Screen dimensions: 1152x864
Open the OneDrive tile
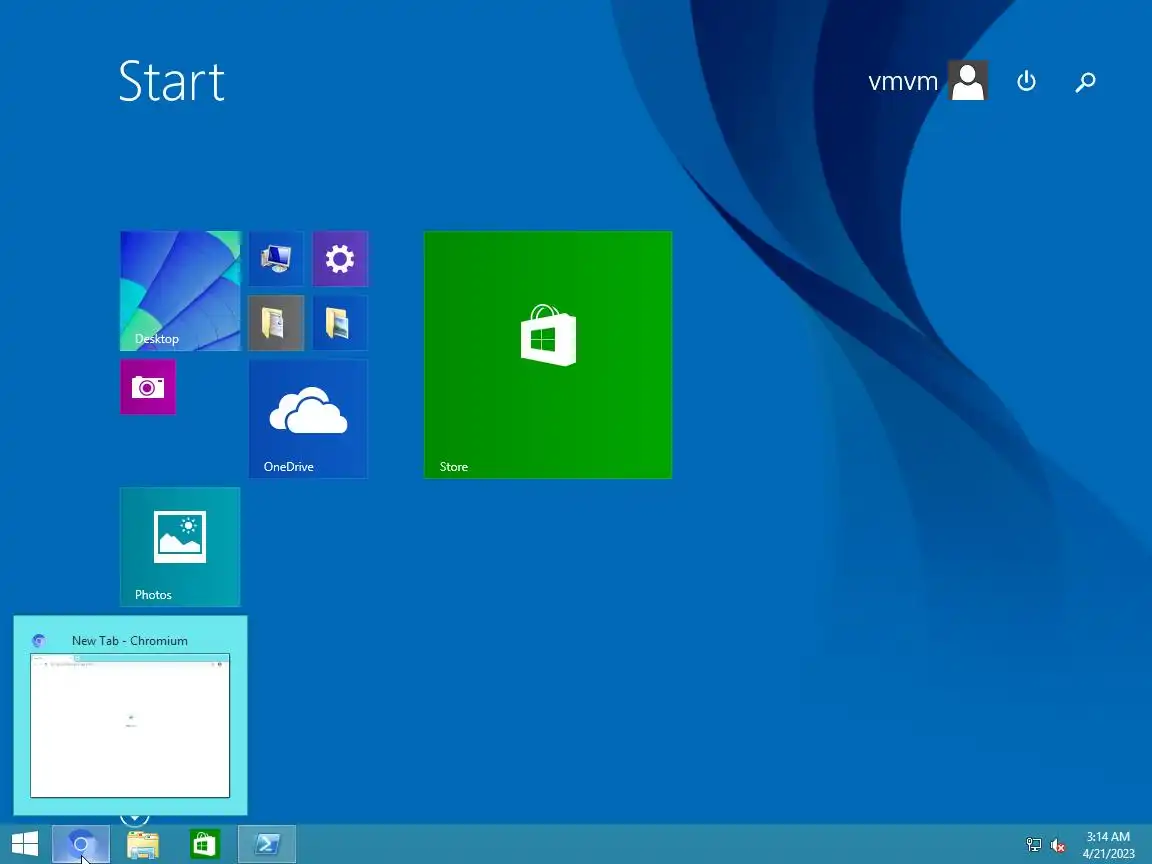pos(309,419)
